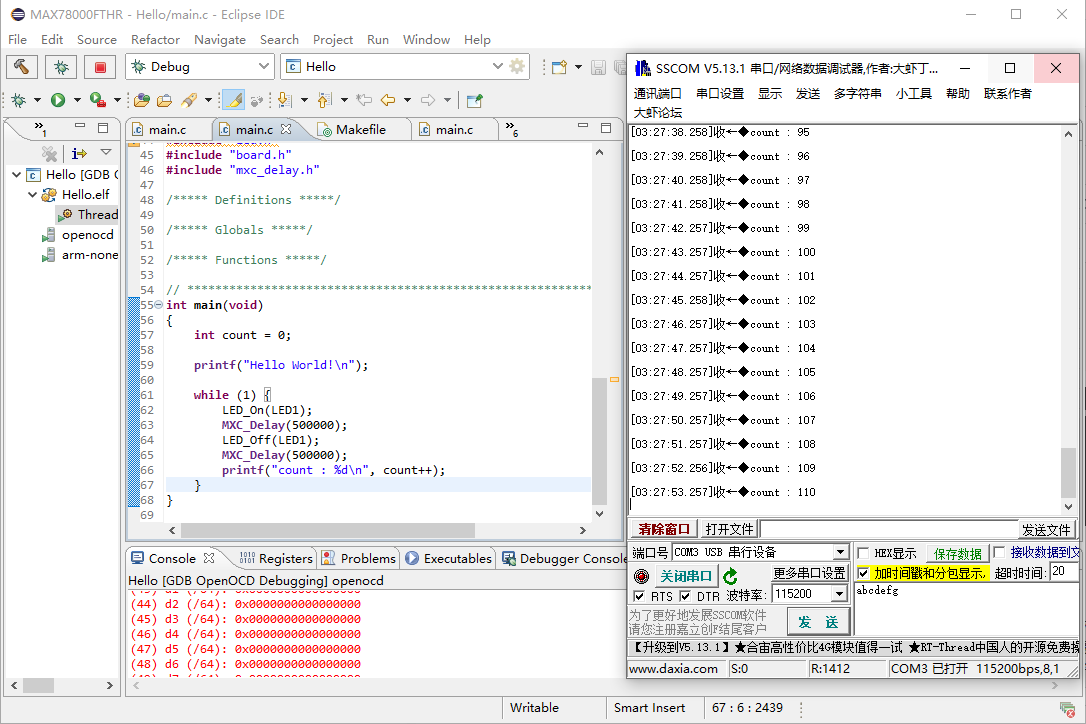Viewport: 1086px width, 724px height.
Task: Click the Save floppy disk icon in Eclipse toolbar
Action: [x=598, y=67]
